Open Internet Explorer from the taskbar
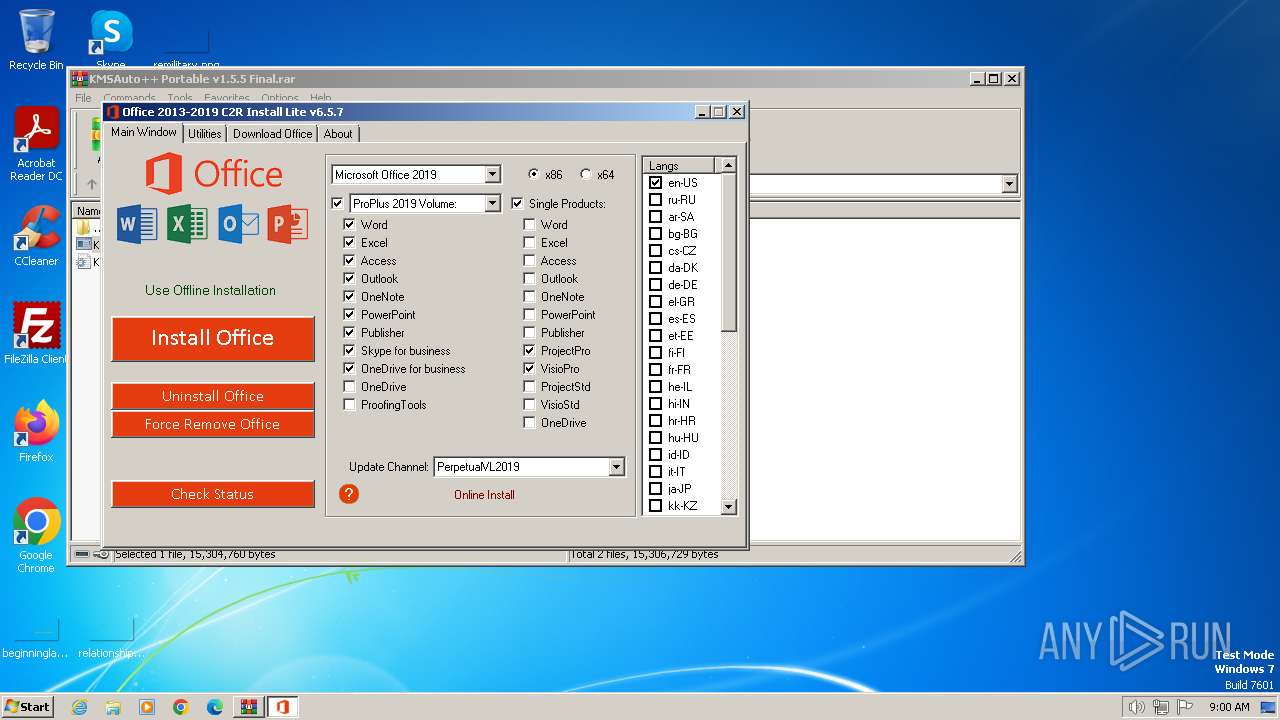This screenshot has height=720, width=1280. [x=79, y=707]
